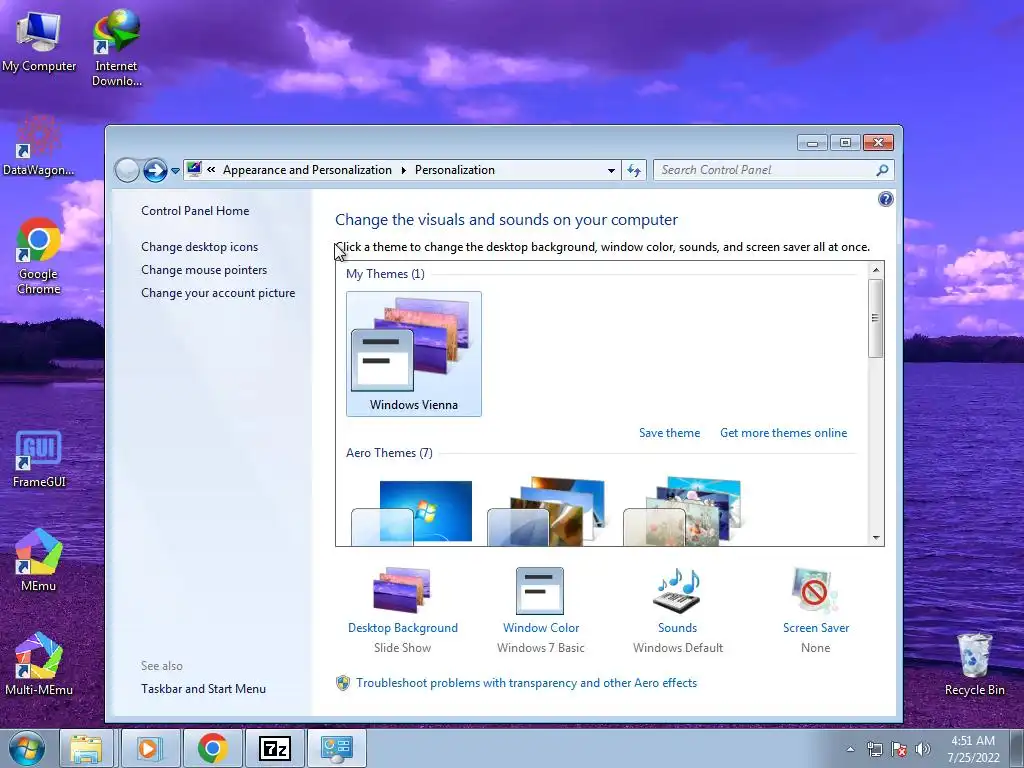Maximize the Personalization window
Image resolution: width=1024 pixels, height=768 pixels.
click(845, 143)
